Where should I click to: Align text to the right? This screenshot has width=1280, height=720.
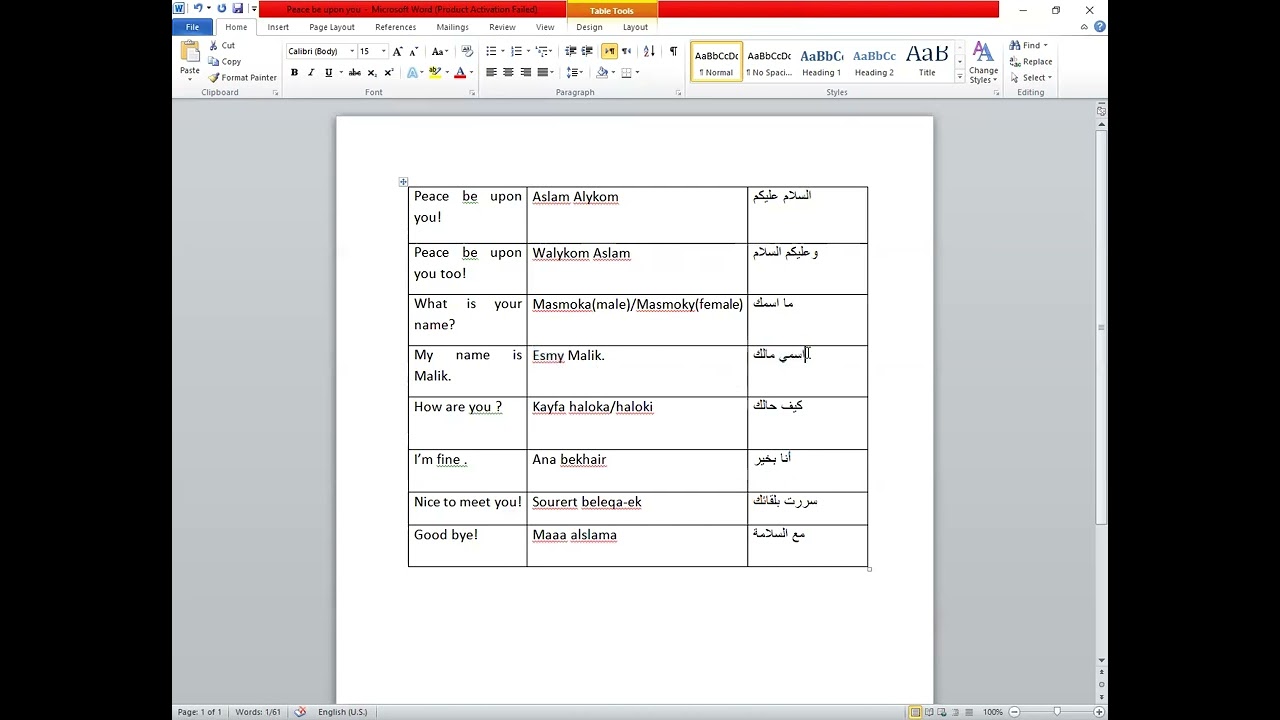coord(525,72)
